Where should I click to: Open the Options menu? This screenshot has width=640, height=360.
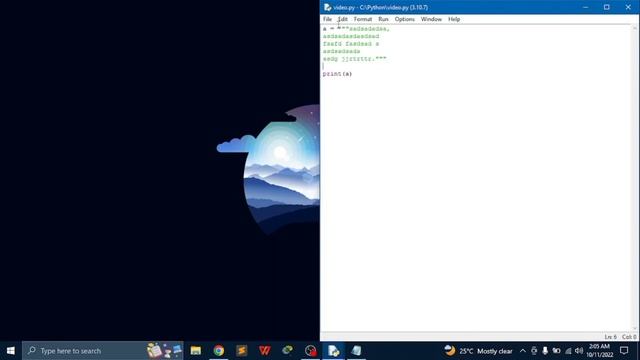404,19
